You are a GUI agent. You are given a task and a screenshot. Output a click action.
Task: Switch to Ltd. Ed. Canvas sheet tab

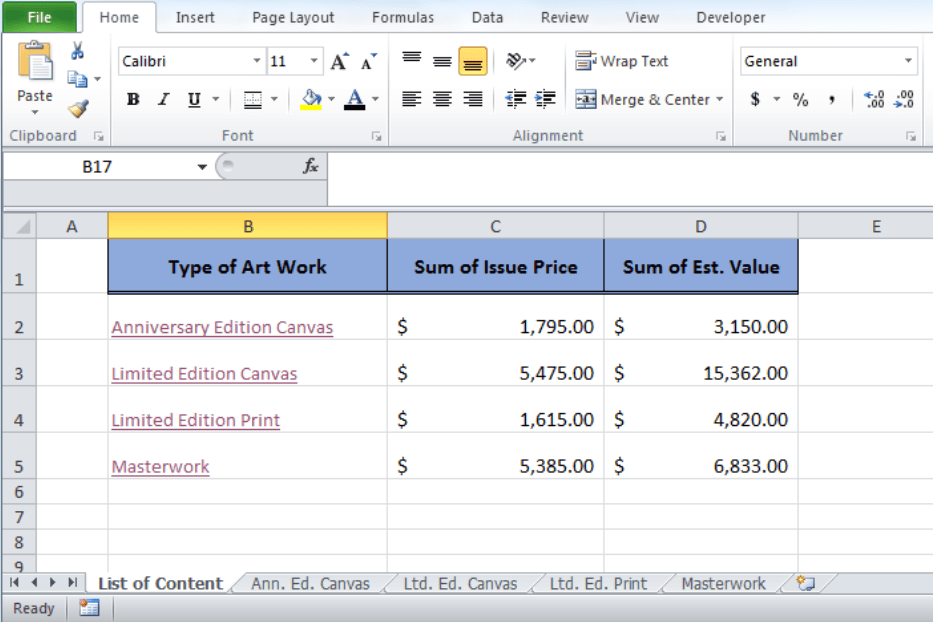pyautogui.click(x=460, y=583)
